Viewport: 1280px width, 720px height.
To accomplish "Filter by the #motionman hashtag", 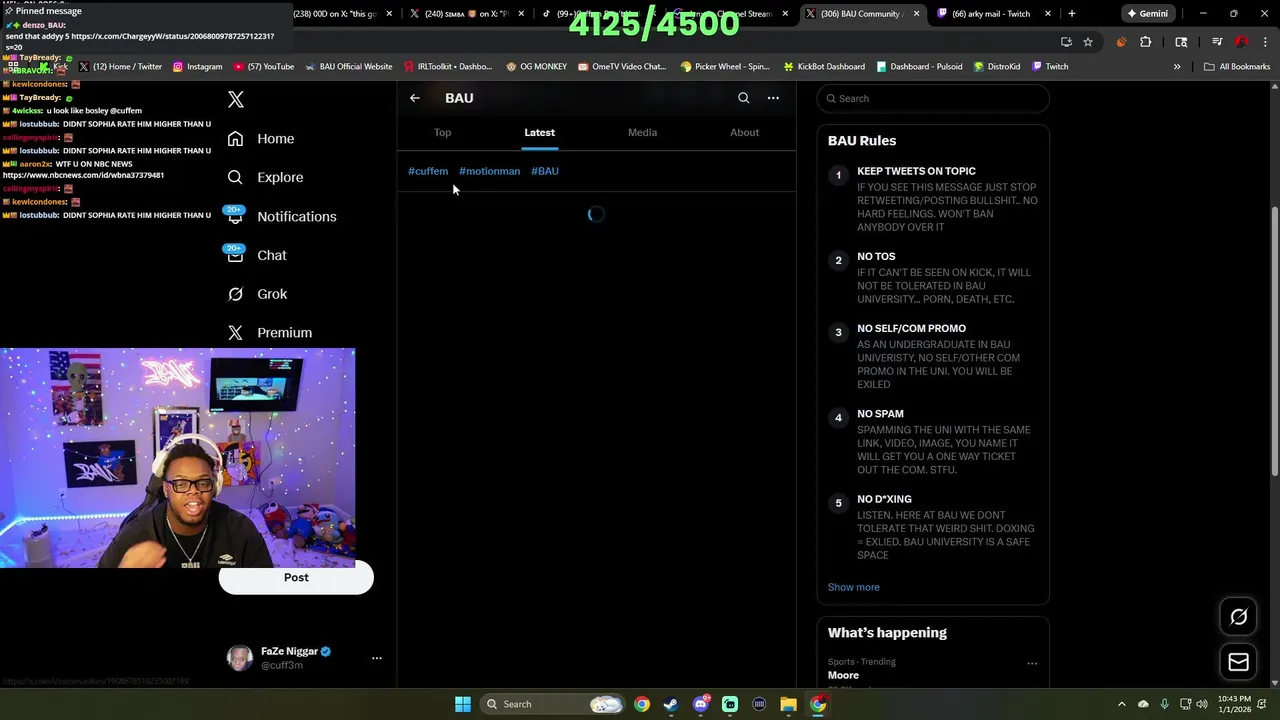I will [489, 171].
